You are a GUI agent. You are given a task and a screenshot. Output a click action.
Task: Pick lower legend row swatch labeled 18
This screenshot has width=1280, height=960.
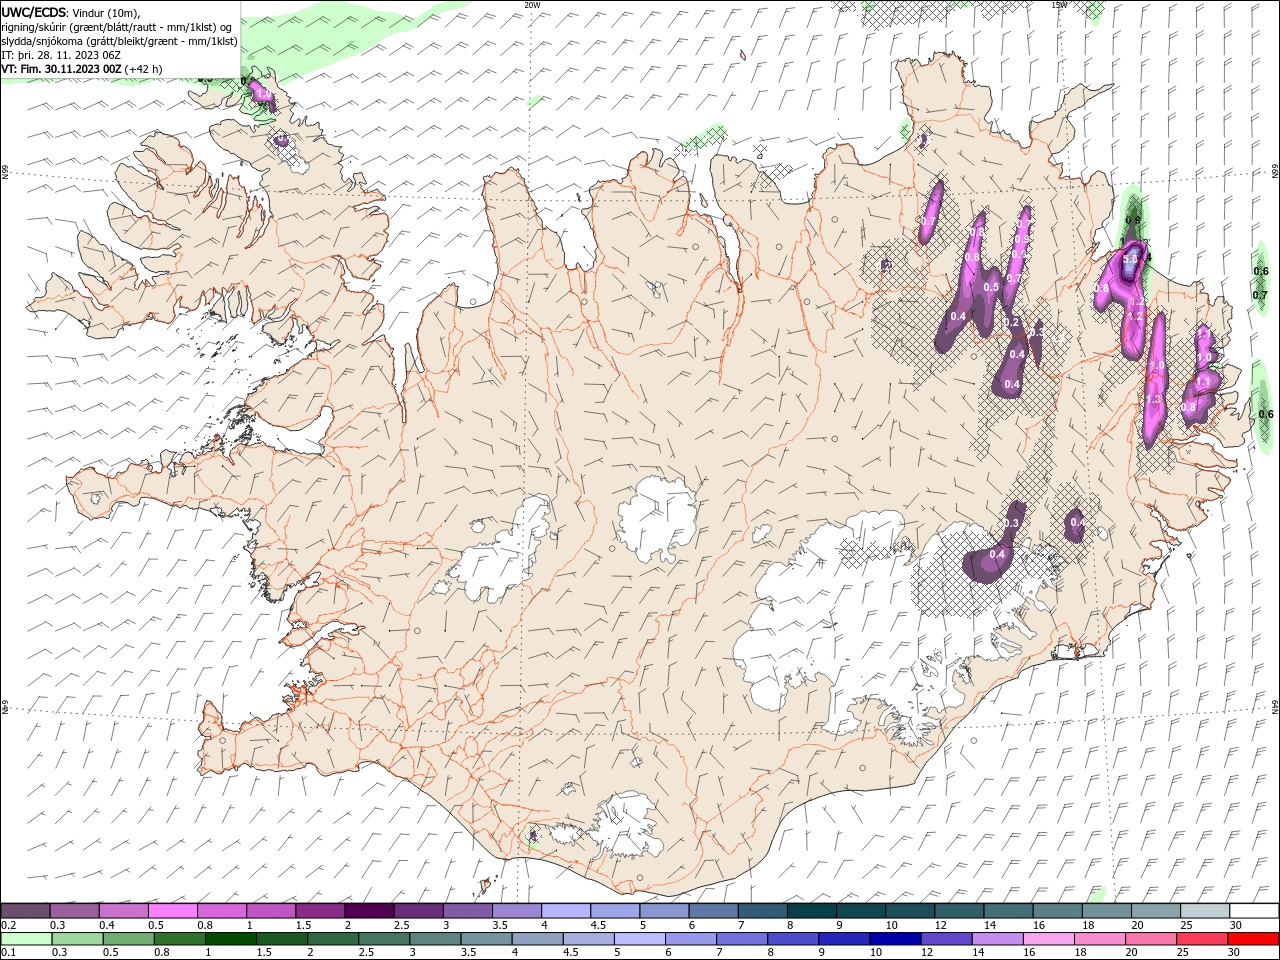(1101, 939)
